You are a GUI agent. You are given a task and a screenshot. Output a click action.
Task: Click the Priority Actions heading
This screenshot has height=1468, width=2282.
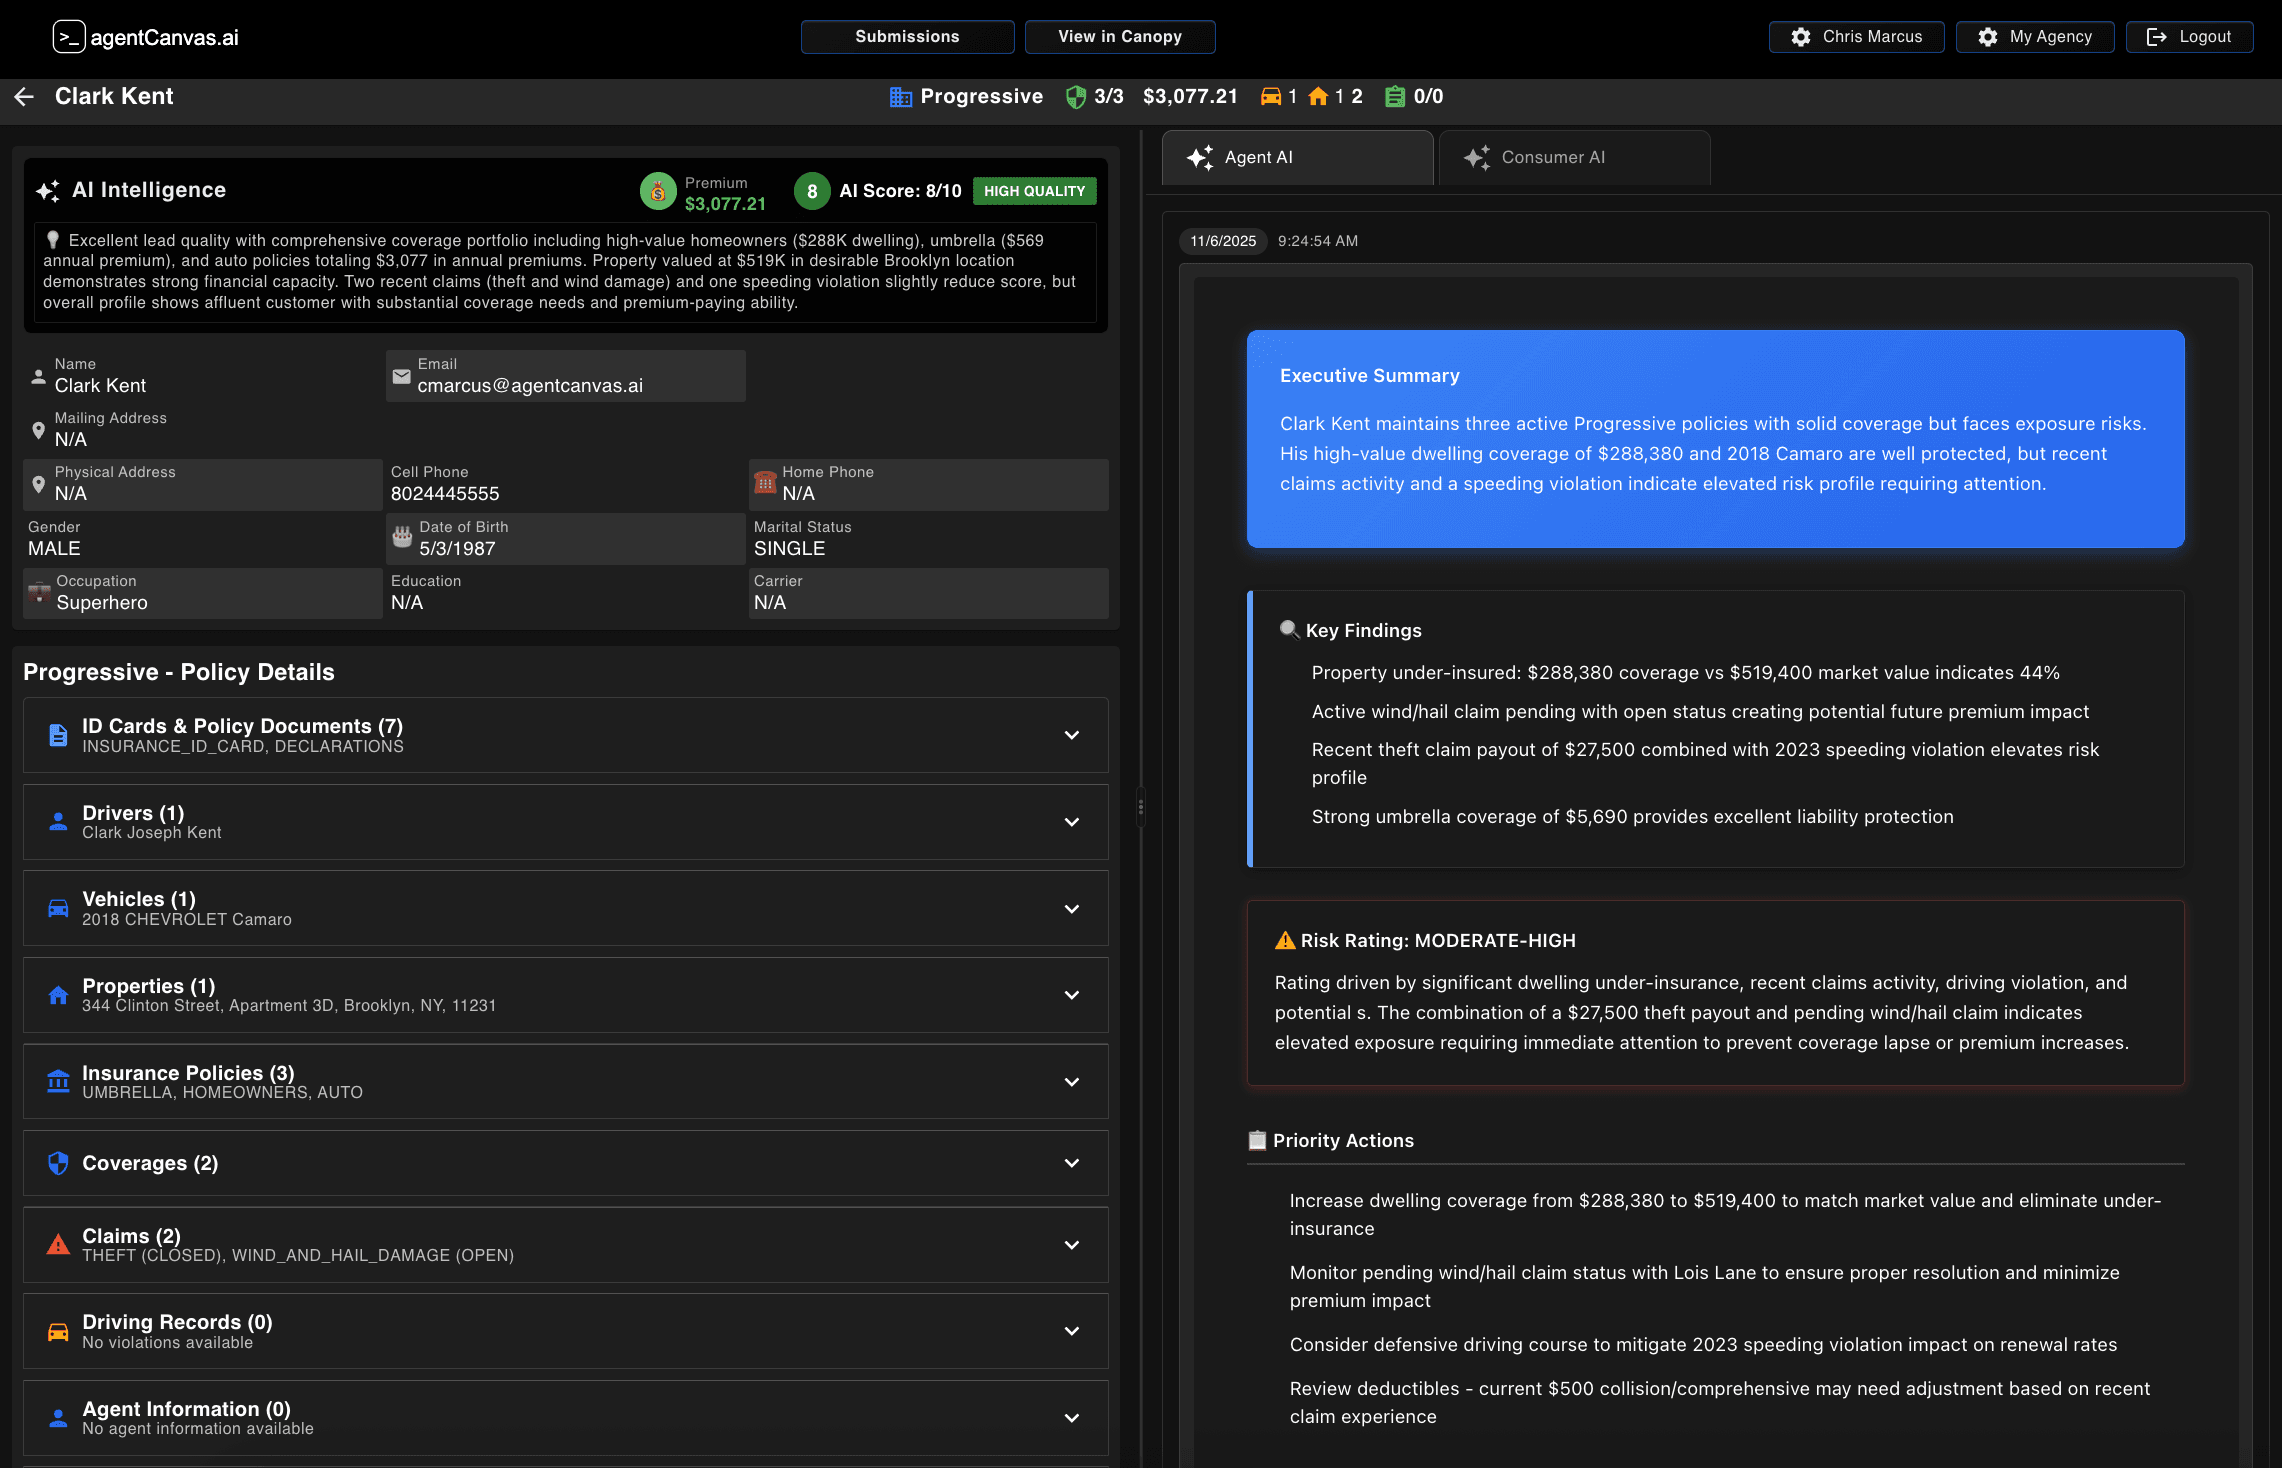coord(1343,1141)
